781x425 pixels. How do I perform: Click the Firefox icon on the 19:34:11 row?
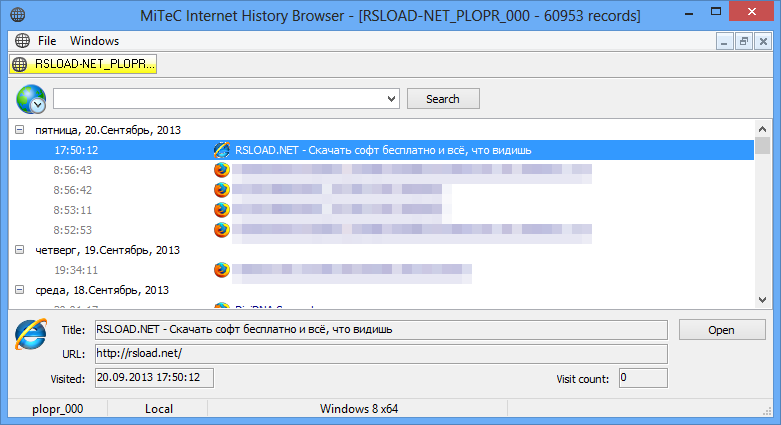(x=222, y=270)
